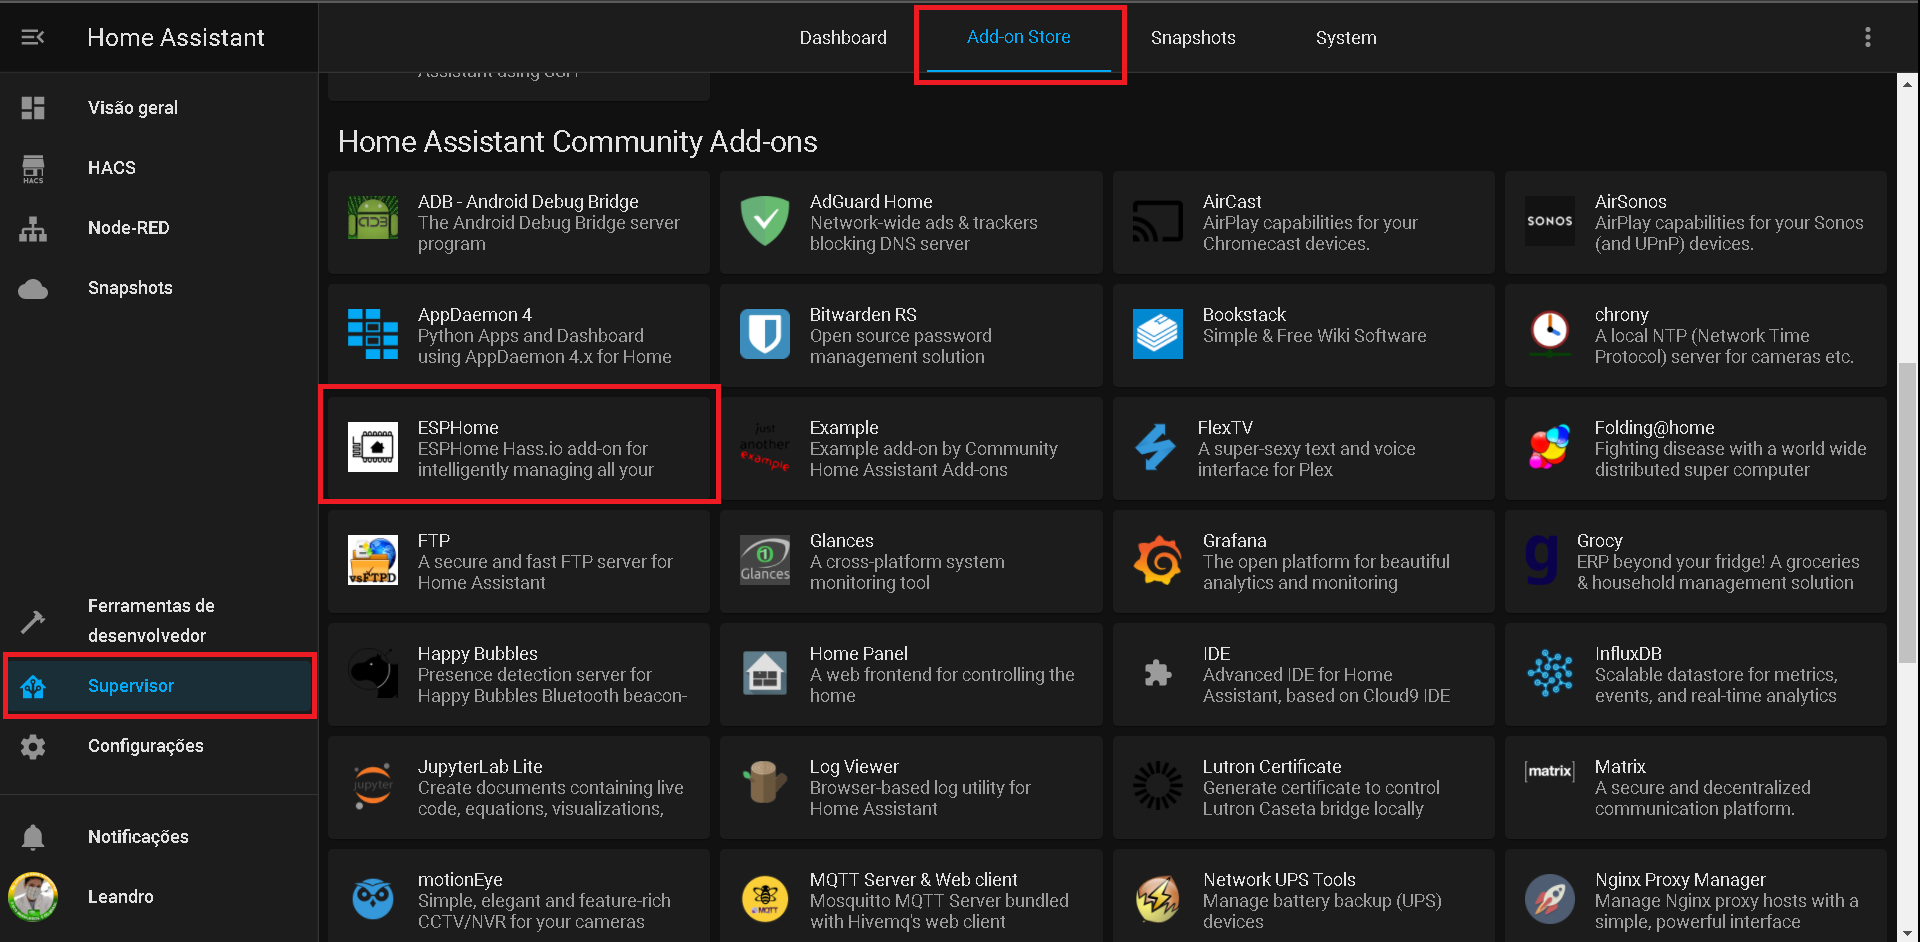This screenshot has width=1920, height=942.
Task: Click the Snapshots cloud icon in sidebar
Action: click(x=33, y=288)
